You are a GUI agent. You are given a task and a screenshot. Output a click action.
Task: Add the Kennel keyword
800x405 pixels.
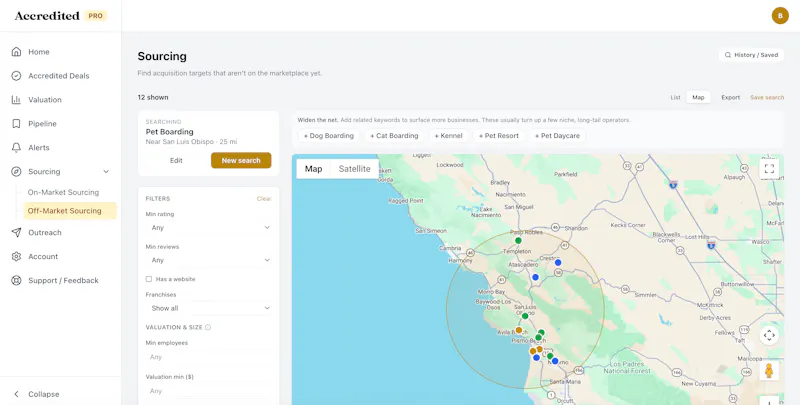point(448,136)
